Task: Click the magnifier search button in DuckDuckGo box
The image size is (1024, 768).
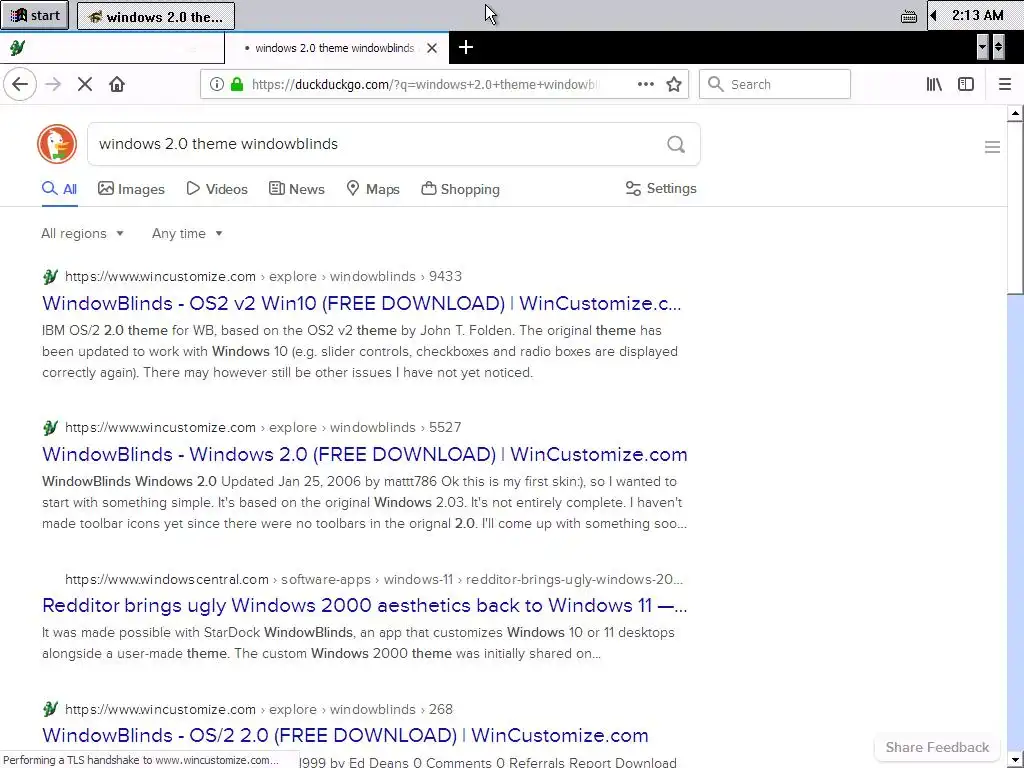Action: pos(676,144)
